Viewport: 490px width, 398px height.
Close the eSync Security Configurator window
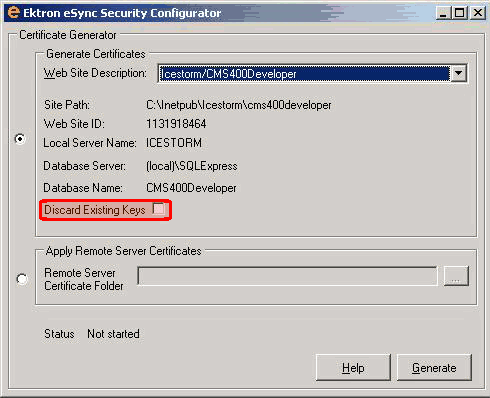(478, 13)
